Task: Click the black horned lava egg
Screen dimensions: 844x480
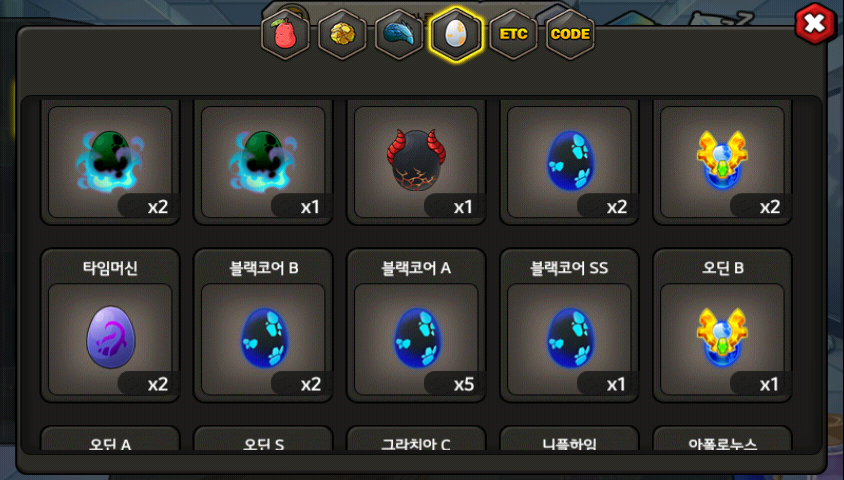Action: point(416,161)
